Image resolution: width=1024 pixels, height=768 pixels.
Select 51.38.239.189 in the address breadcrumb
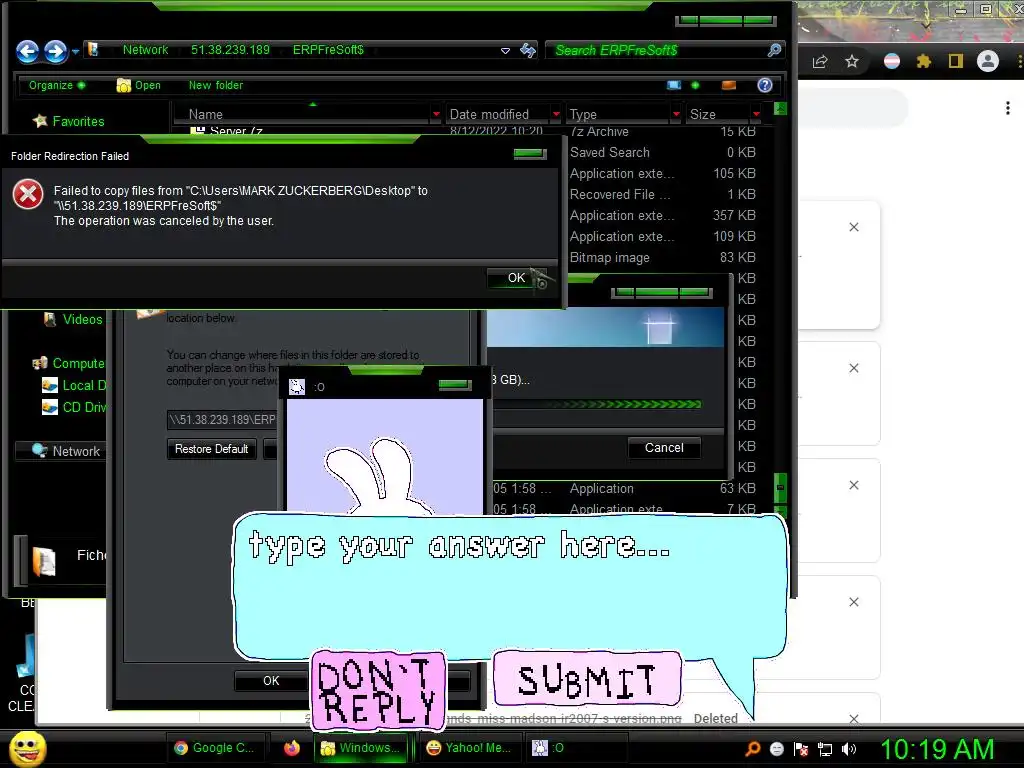click(230, 50)
